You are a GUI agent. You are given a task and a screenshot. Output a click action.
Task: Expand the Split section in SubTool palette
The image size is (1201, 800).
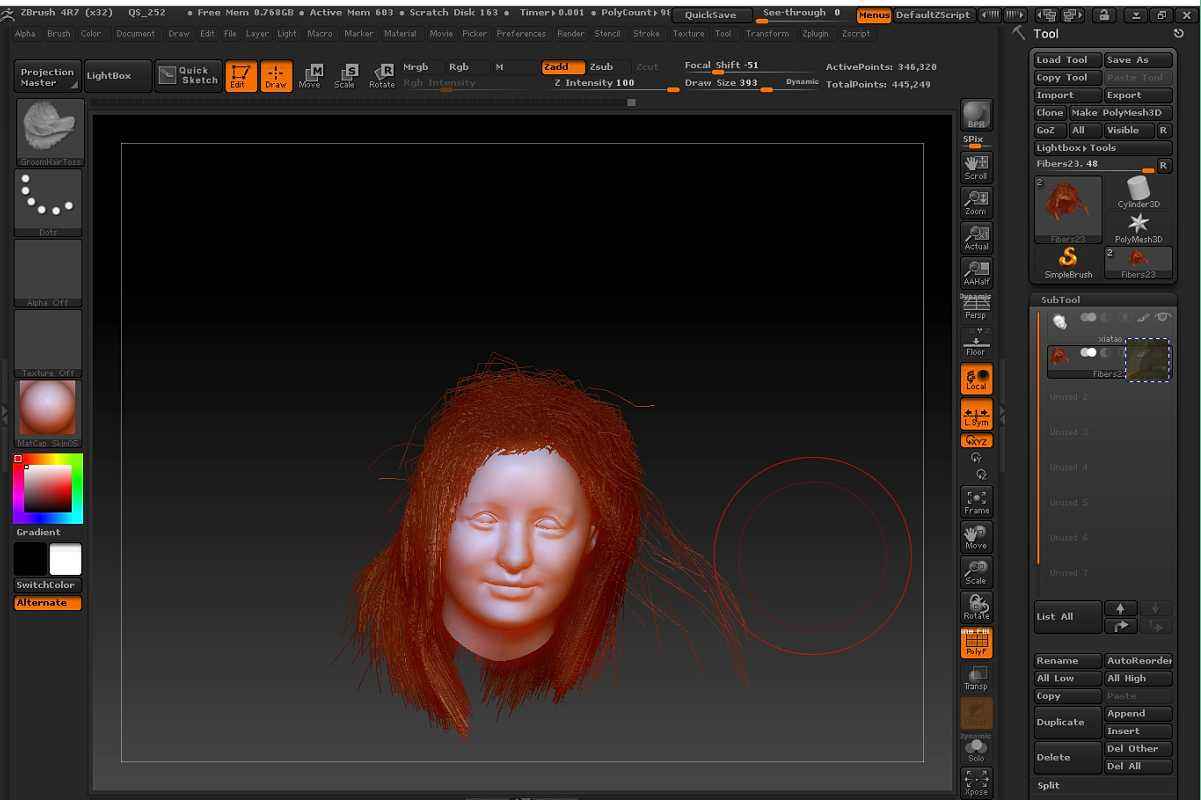[1048, 785]
